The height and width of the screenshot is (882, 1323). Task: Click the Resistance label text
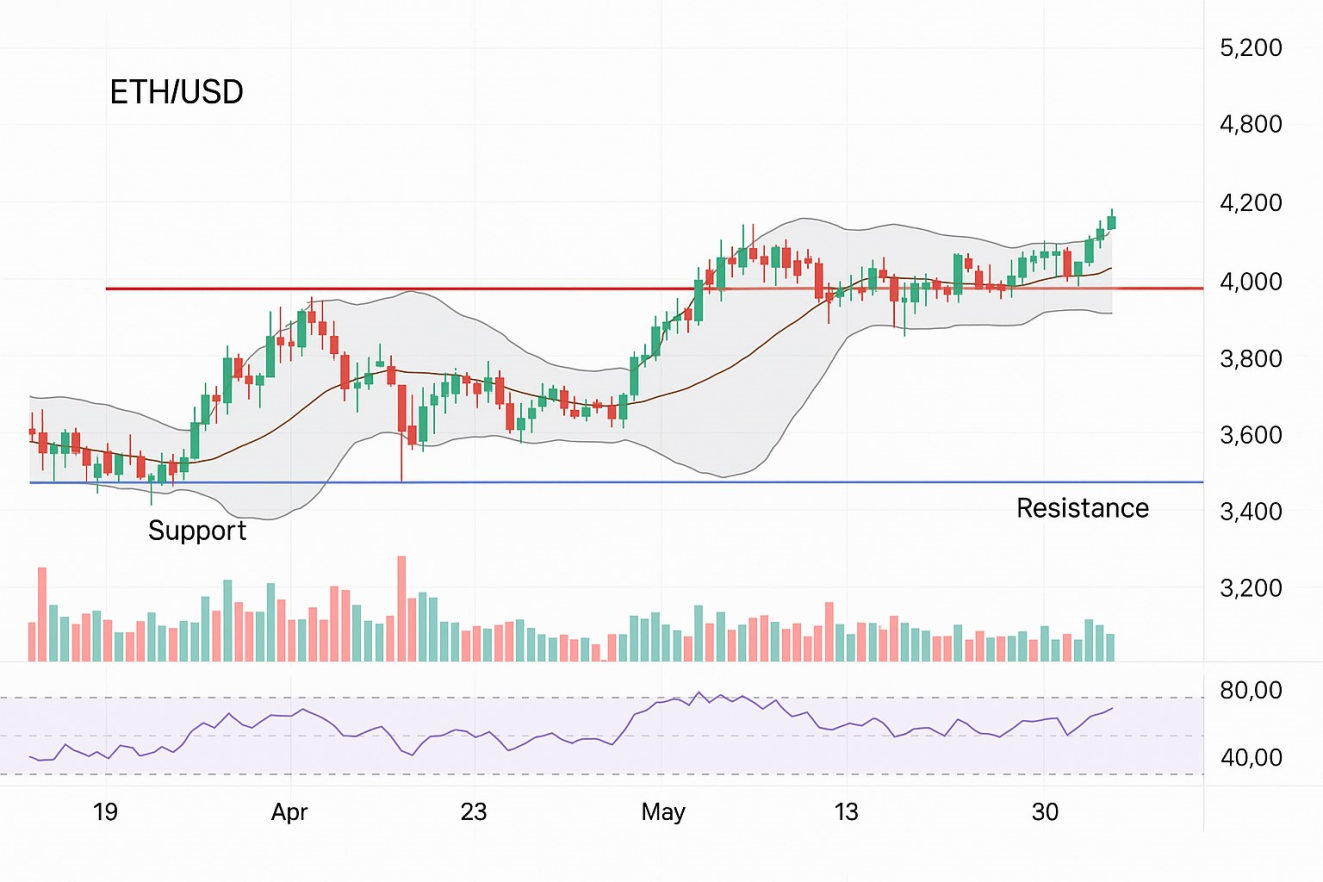1082,508
